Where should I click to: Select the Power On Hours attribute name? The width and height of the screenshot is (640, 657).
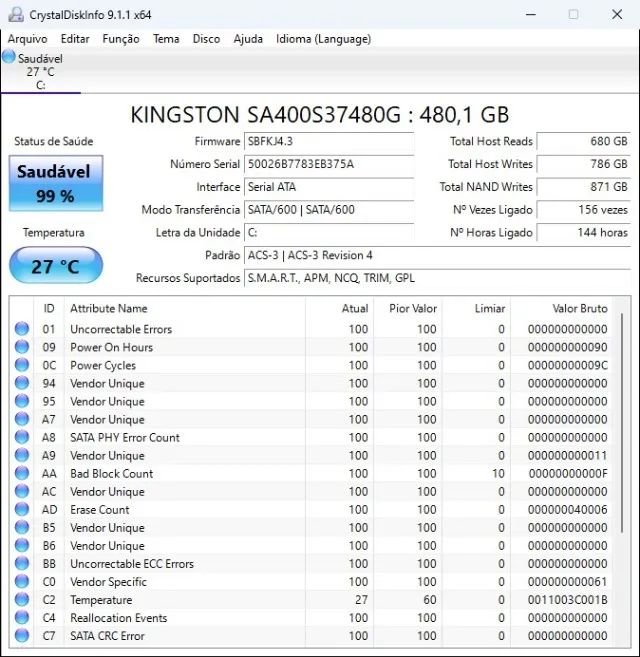(x=111, y=347)
